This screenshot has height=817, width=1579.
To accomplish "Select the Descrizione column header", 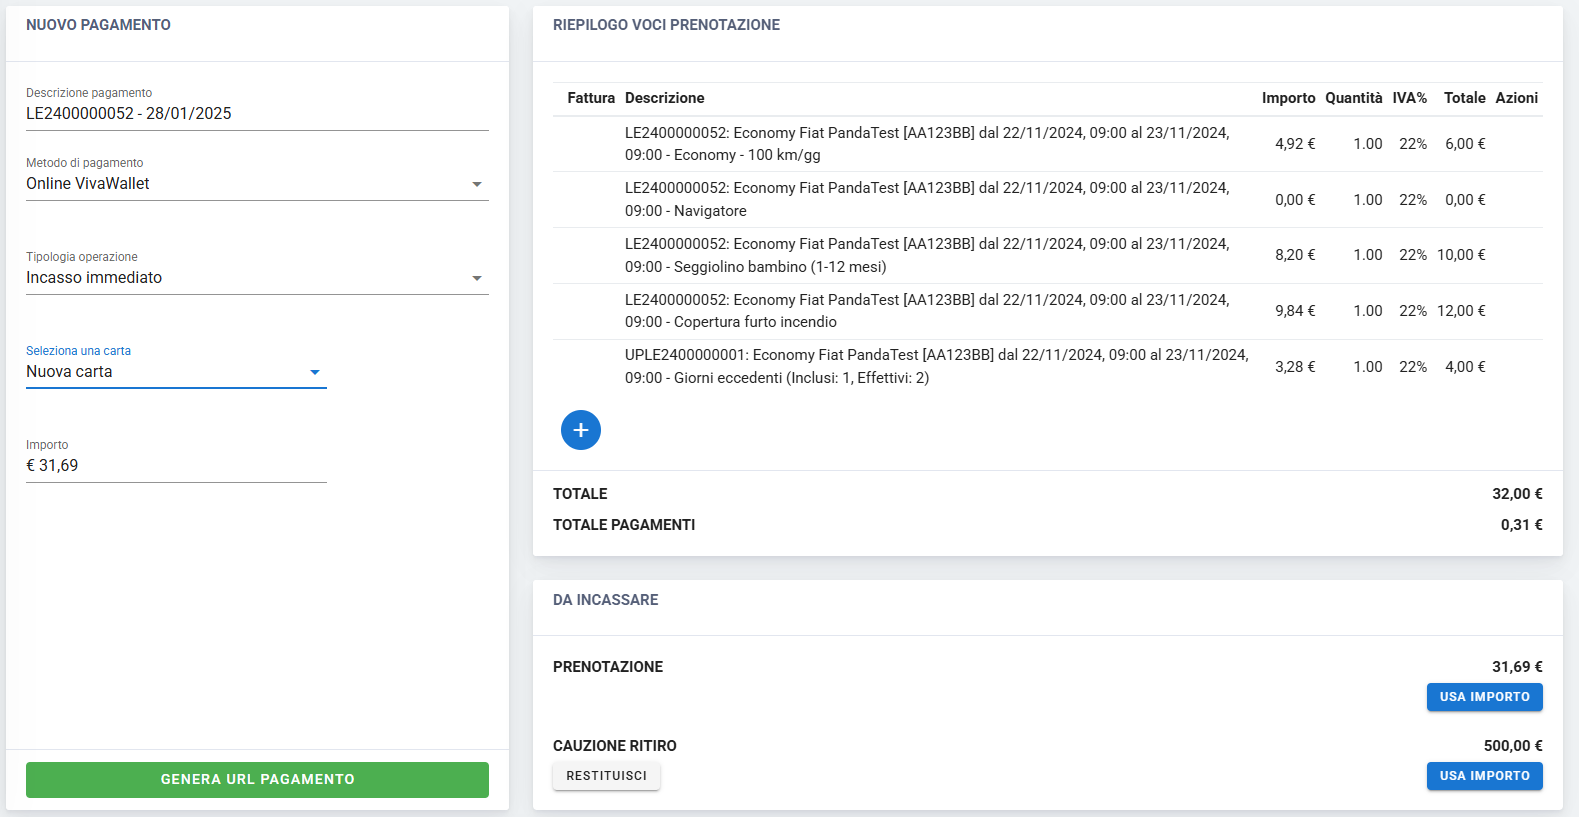I will (x=665, y=98).
